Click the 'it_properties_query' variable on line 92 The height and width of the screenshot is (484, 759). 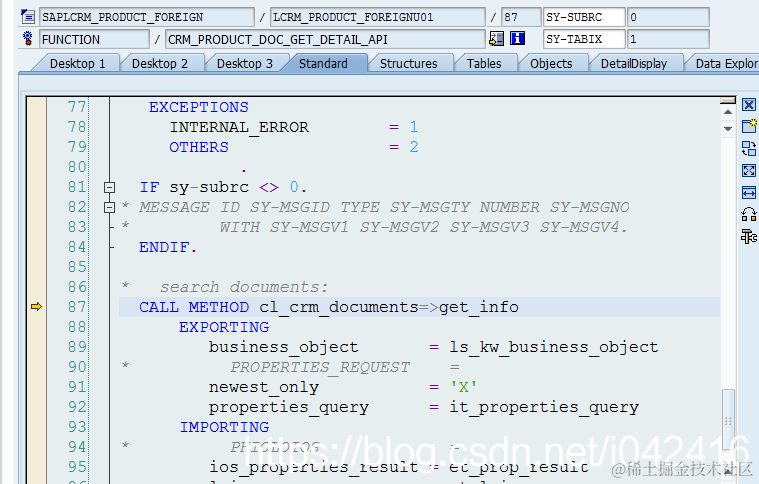pos(544,408)
